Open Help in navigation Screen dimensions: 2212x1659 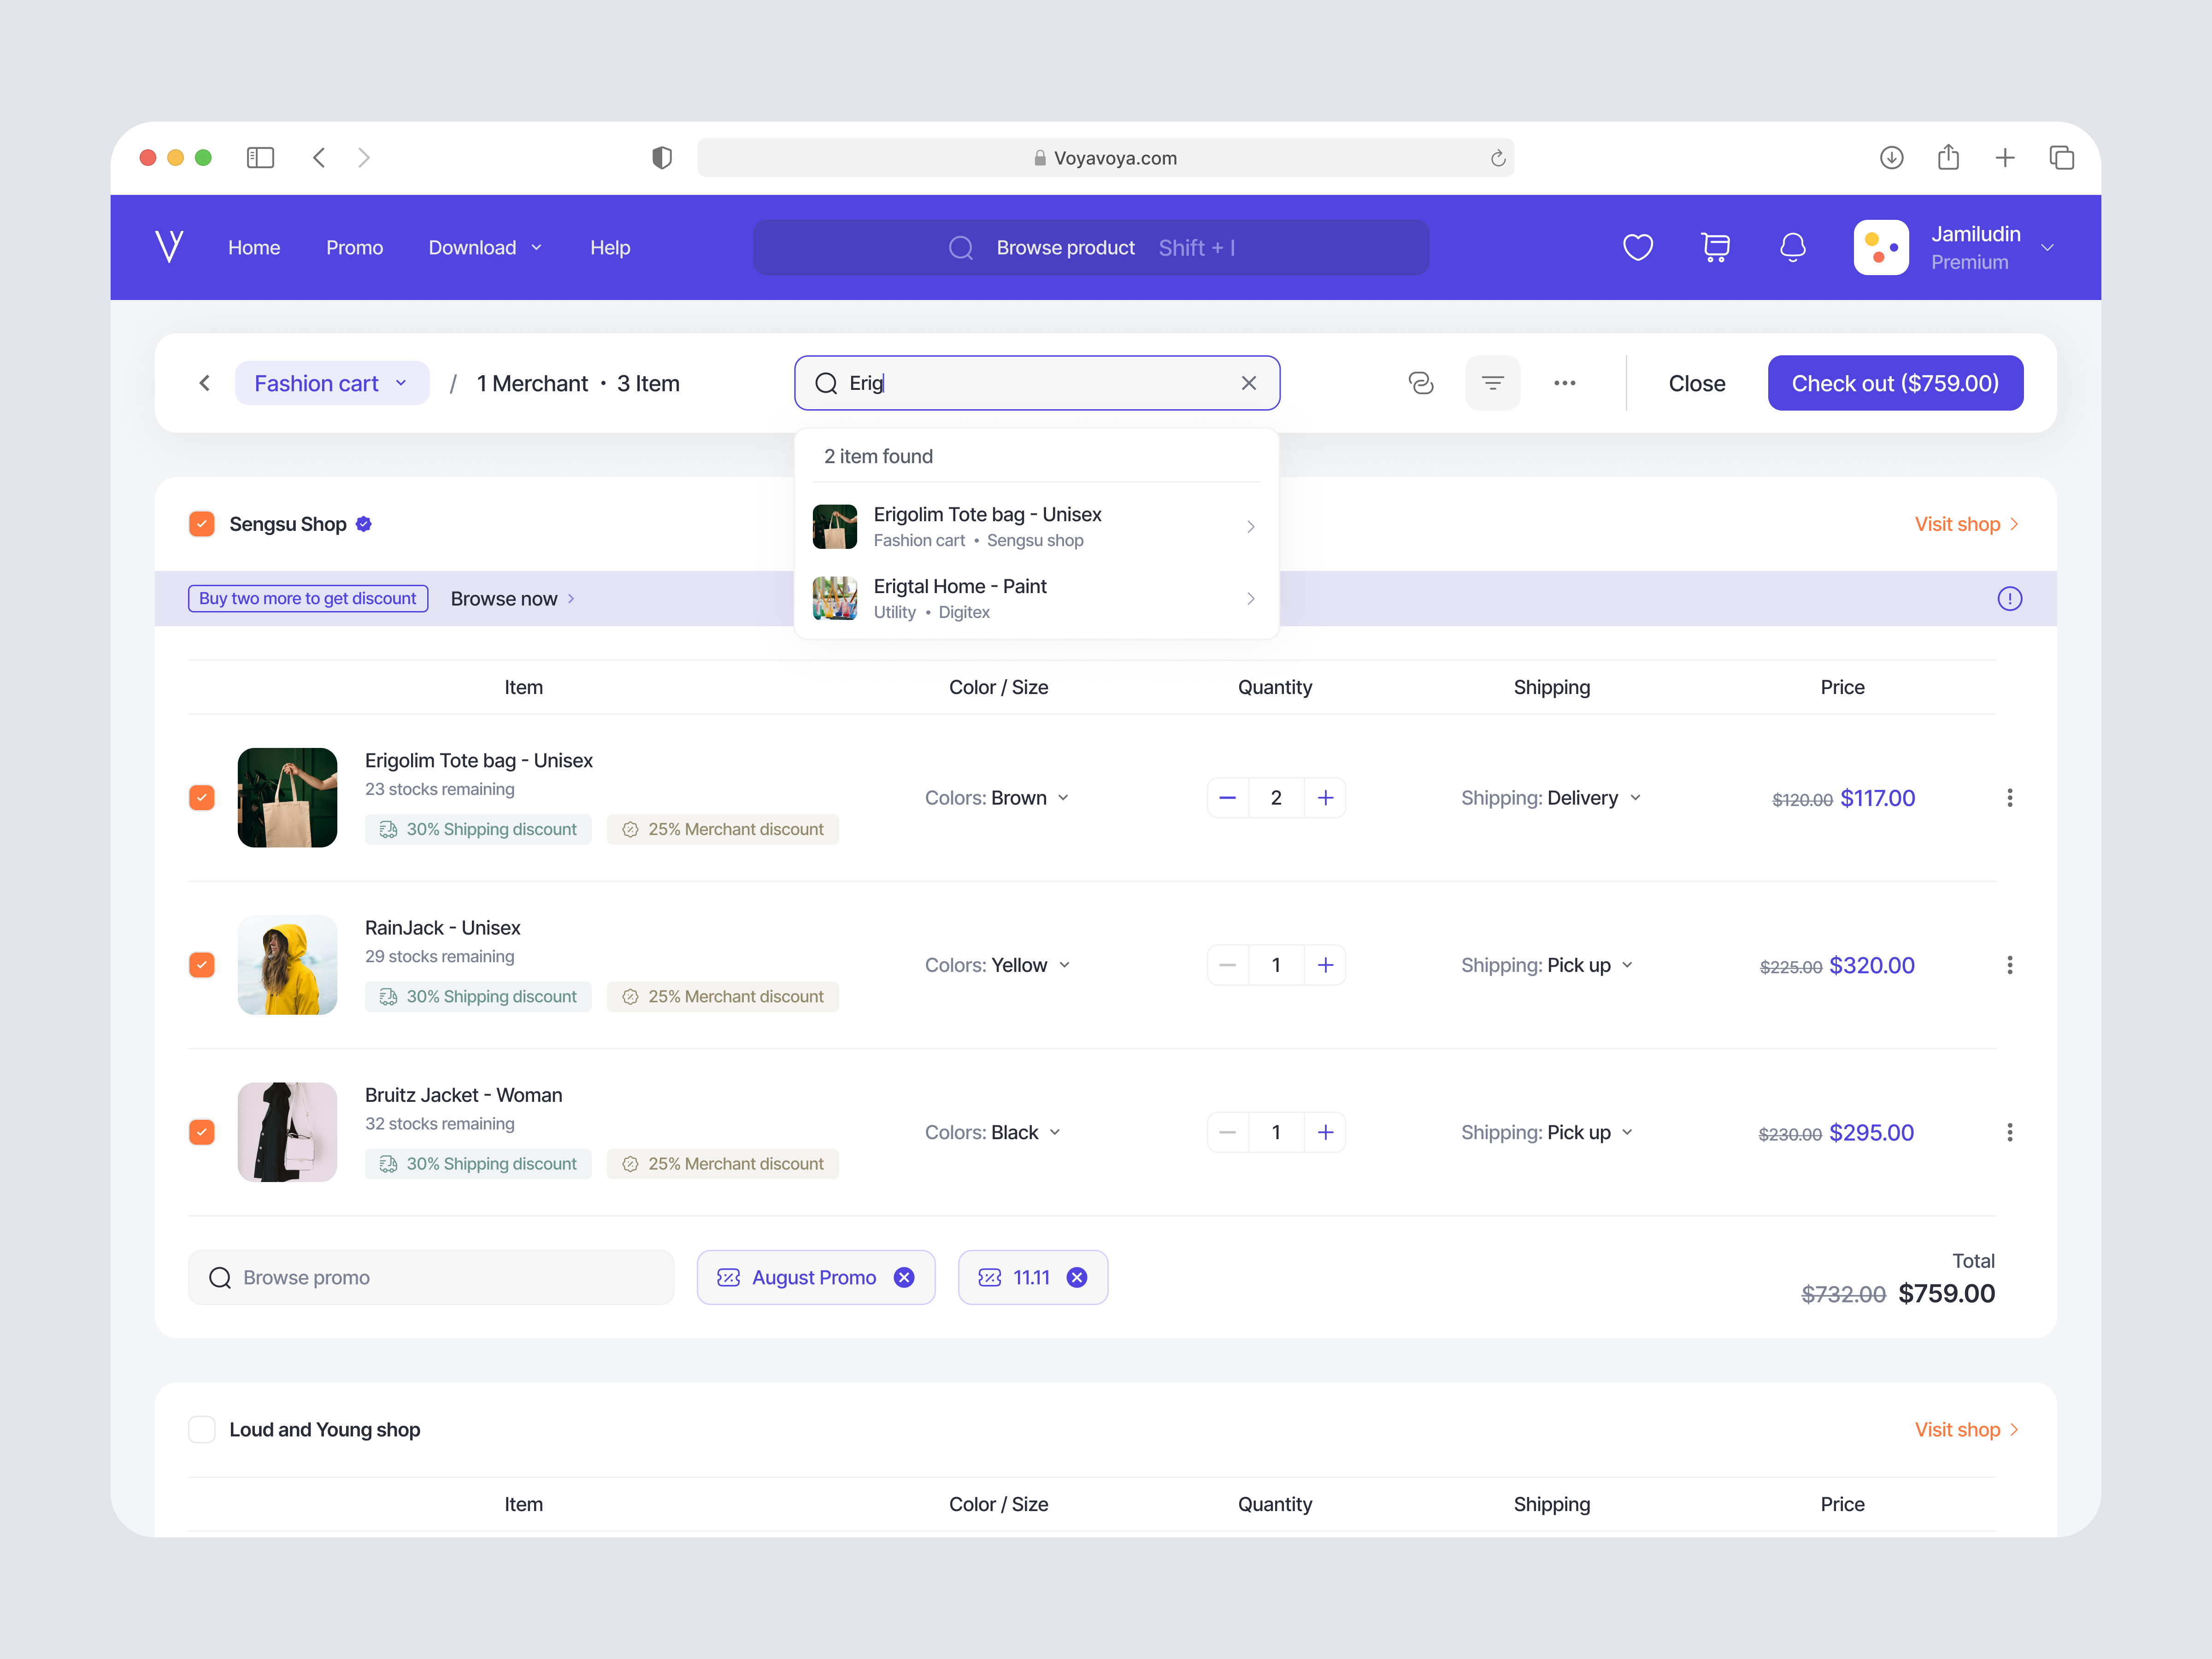610,247
